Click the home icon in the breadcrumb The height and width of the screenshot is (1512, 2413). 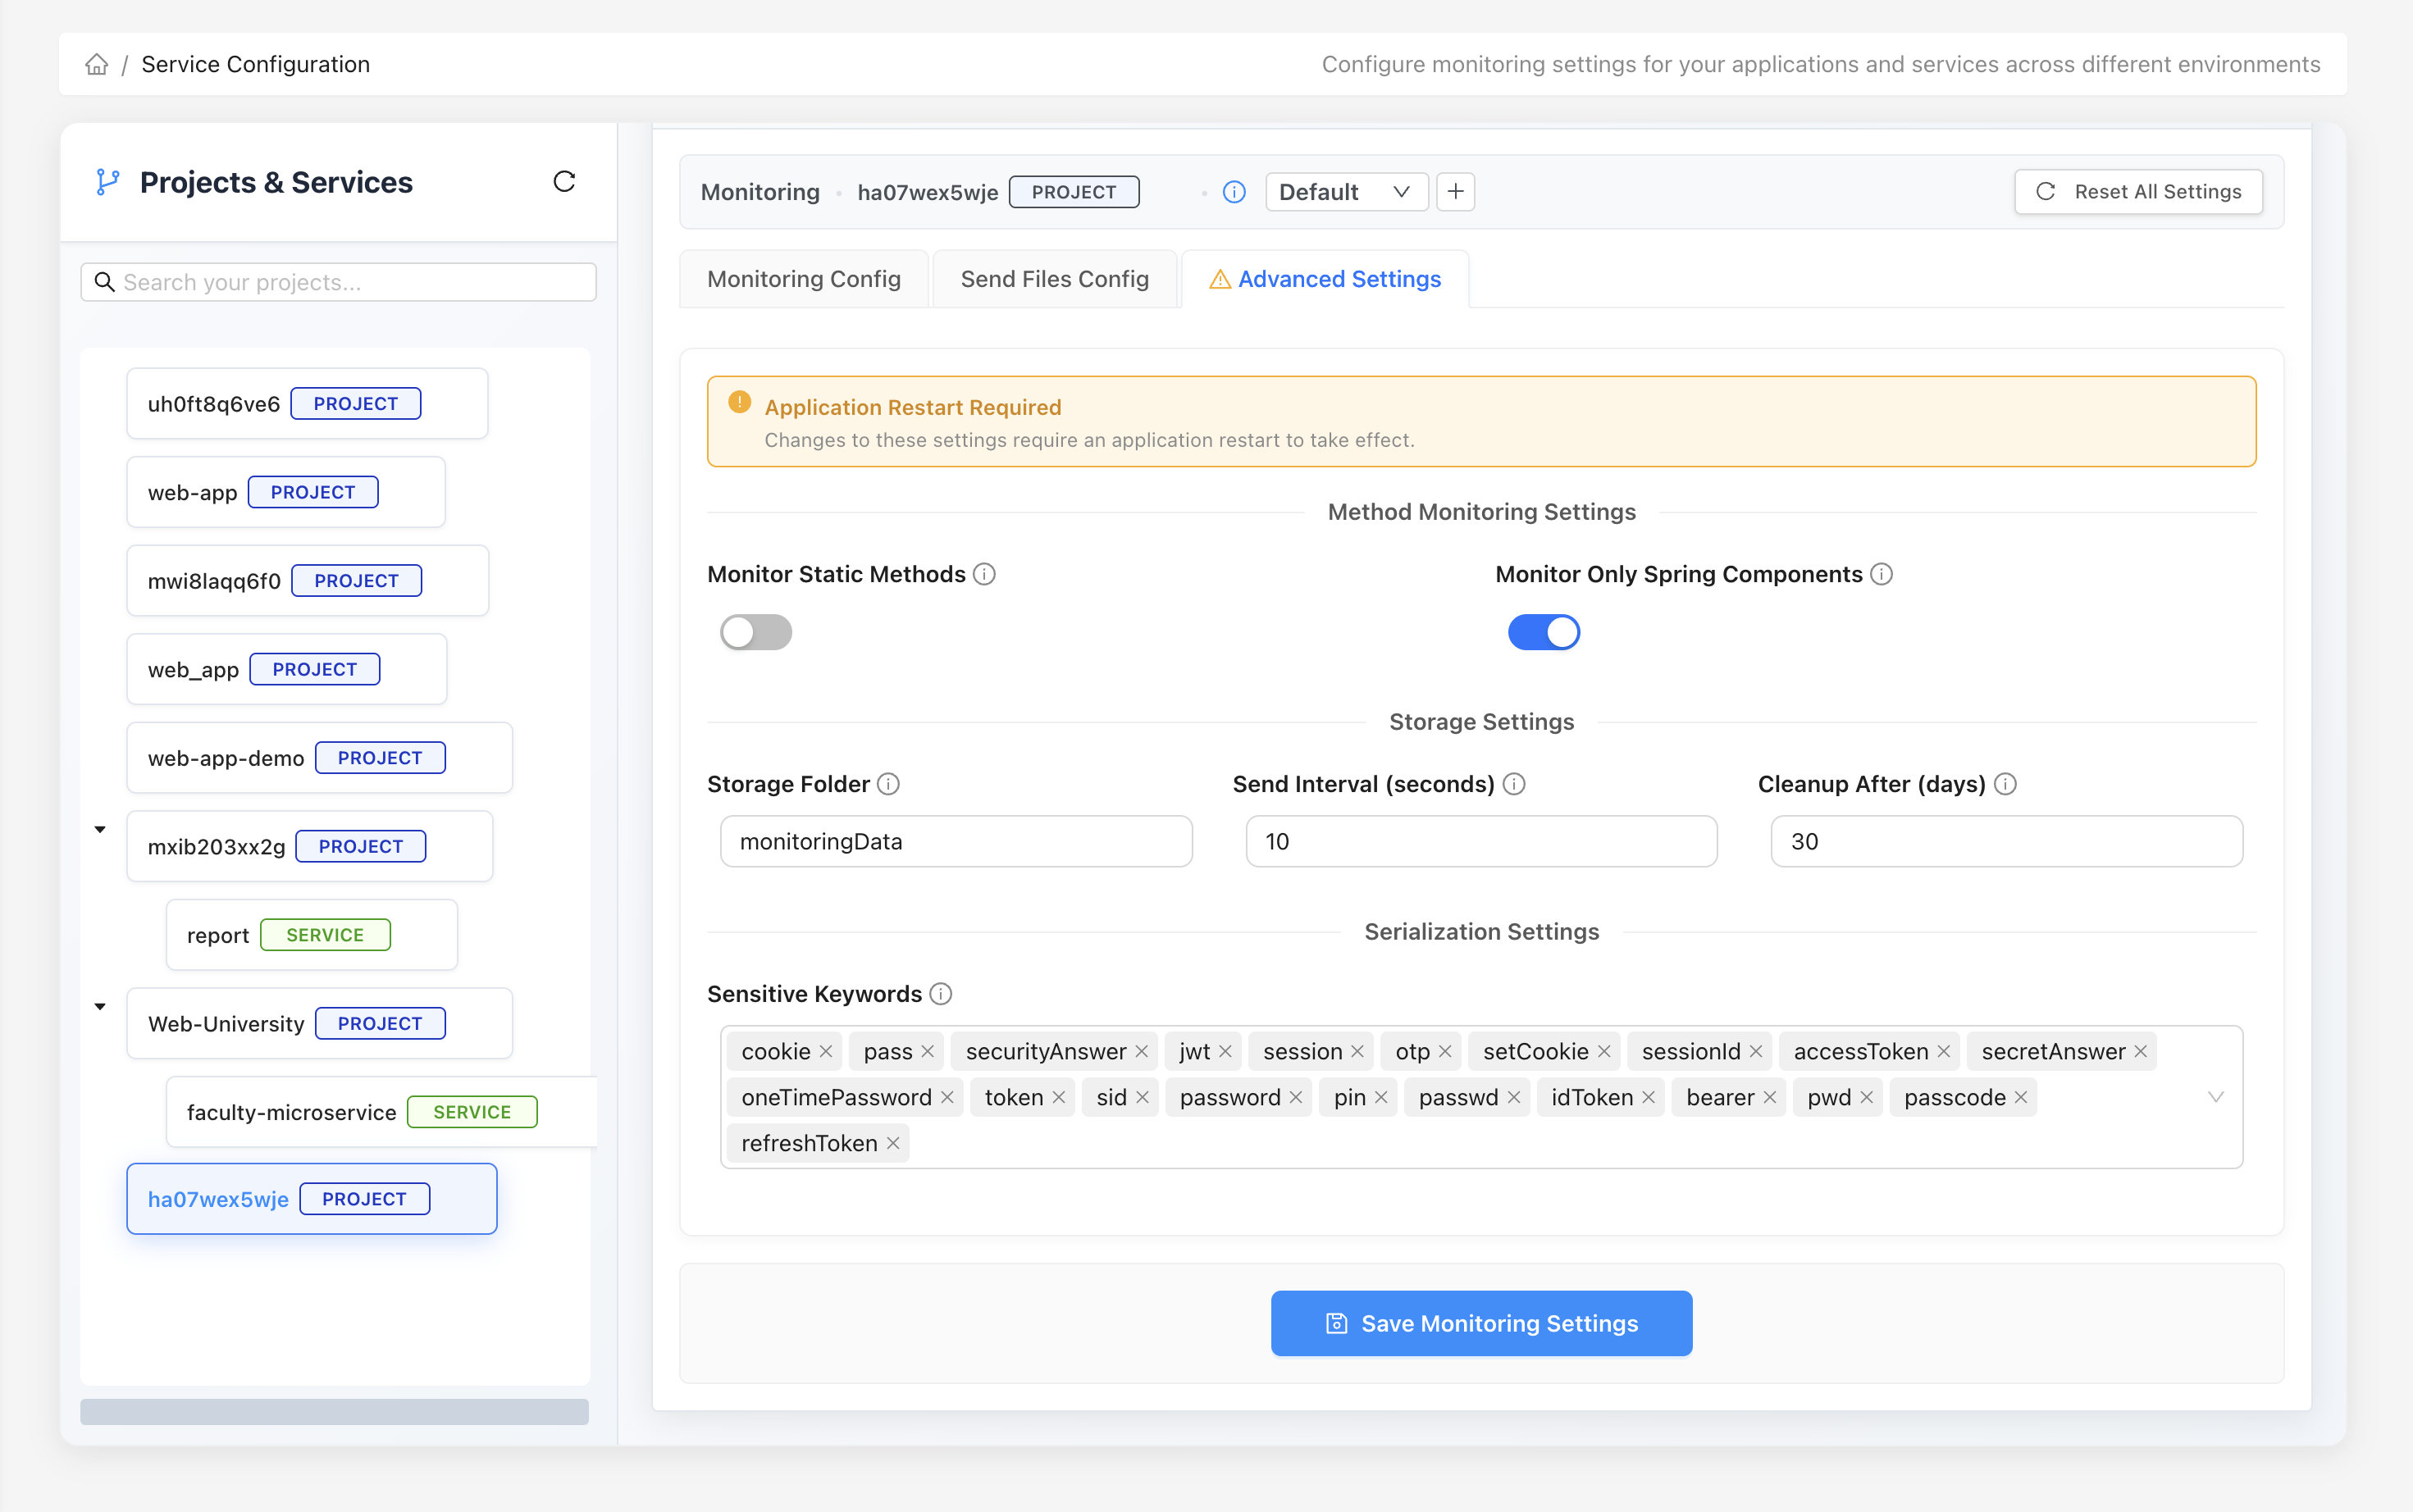coord(96,64)
